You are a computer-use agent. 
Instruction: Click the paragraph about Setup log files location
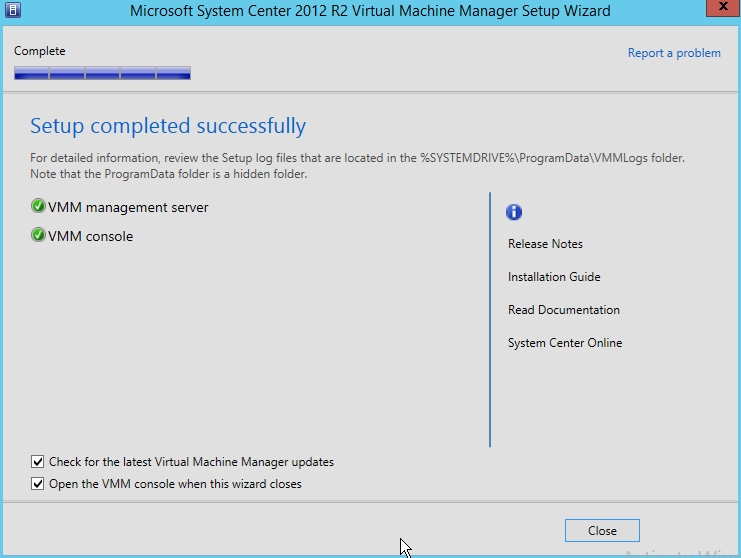357,166
